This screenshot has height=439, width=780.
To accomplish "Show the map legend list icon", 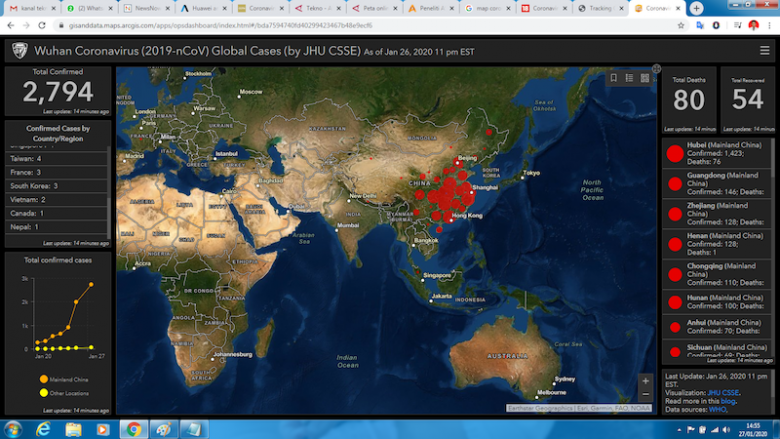I will click(x=630, y=77).
